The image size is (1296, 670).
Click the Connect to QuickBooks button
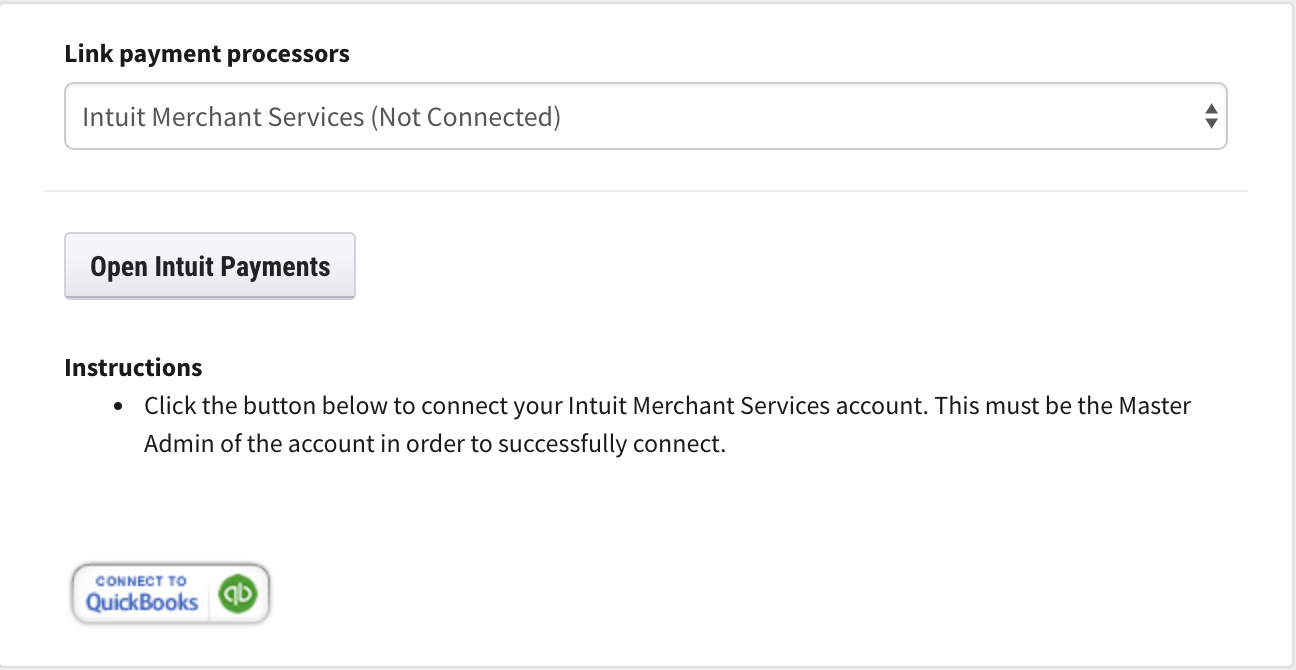170,594
